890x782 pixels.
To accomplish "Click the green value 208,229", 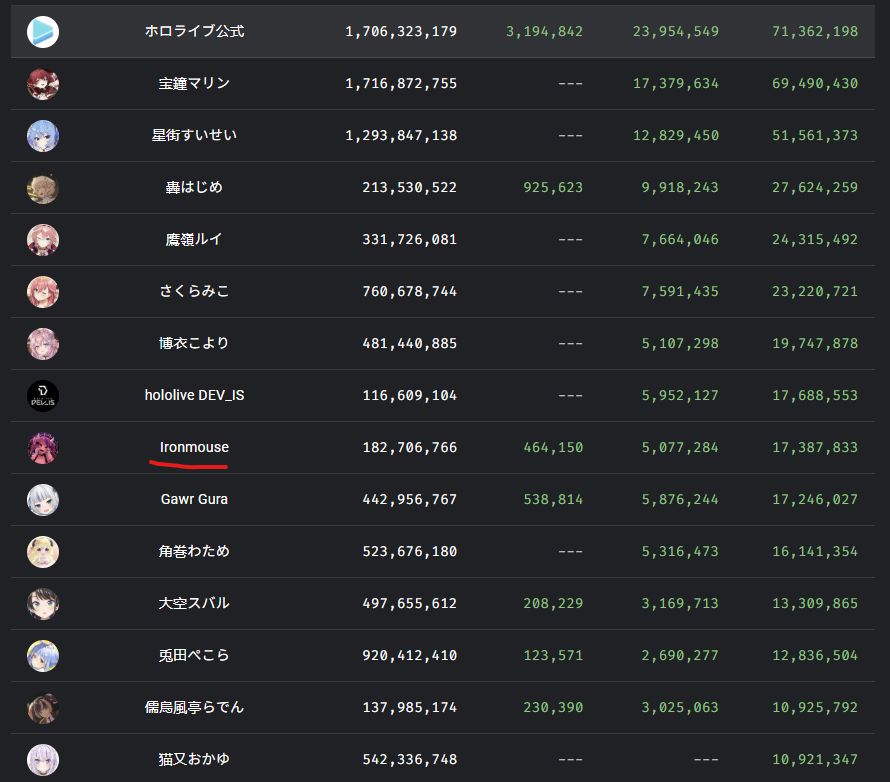I will tap(553, 604).
